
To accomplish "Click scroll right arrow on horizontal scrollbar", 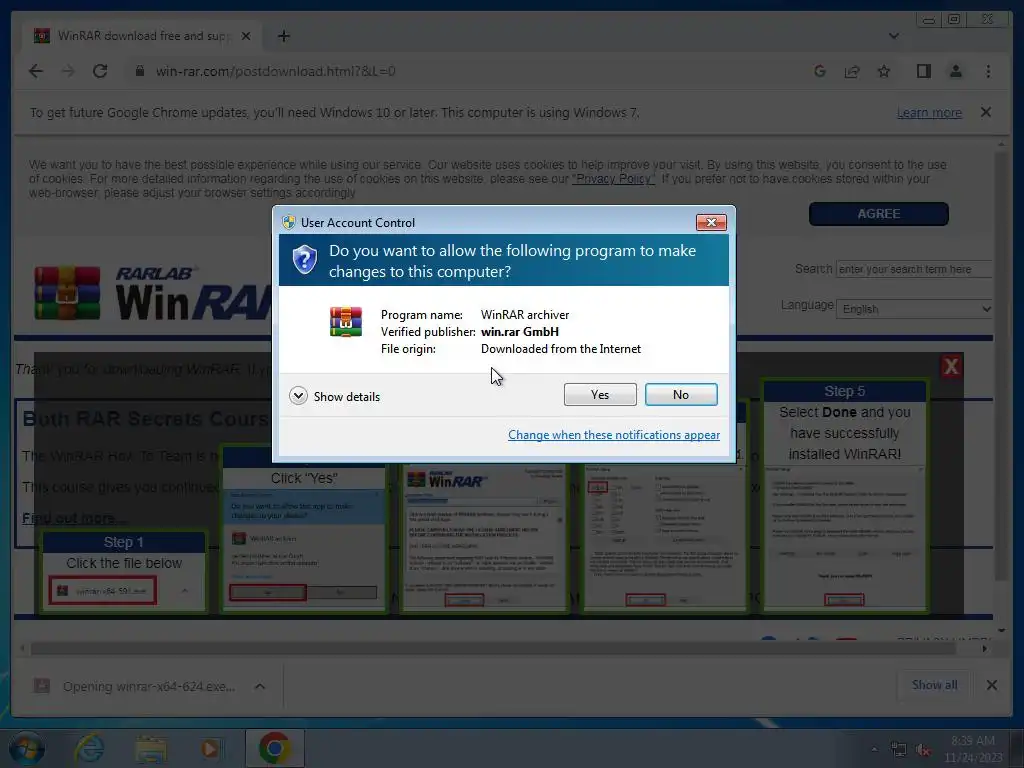I will click(984, 648).
